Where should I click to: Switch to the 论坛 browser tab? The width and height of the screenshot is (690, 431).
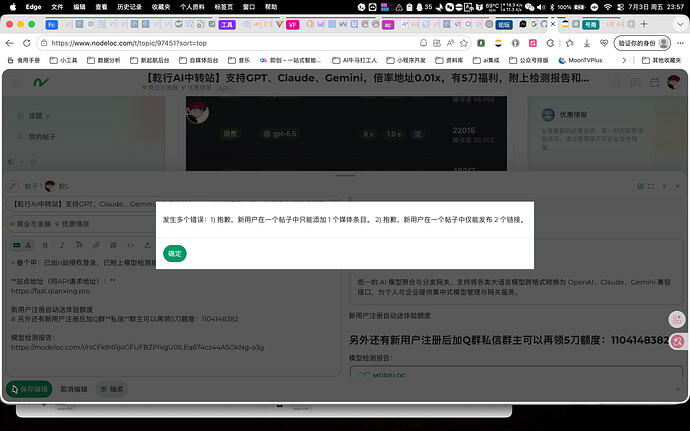(x=503, y=24)
